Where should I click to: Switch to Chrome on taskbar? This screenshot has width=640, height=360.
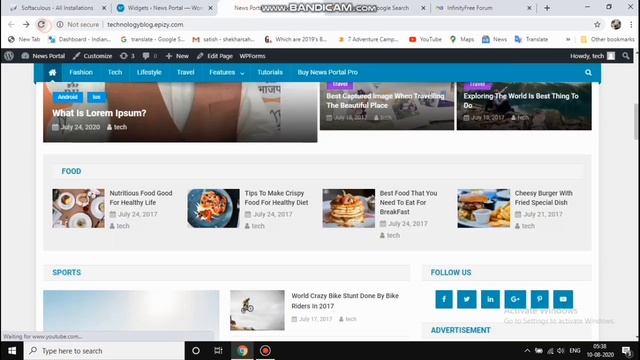242,351
